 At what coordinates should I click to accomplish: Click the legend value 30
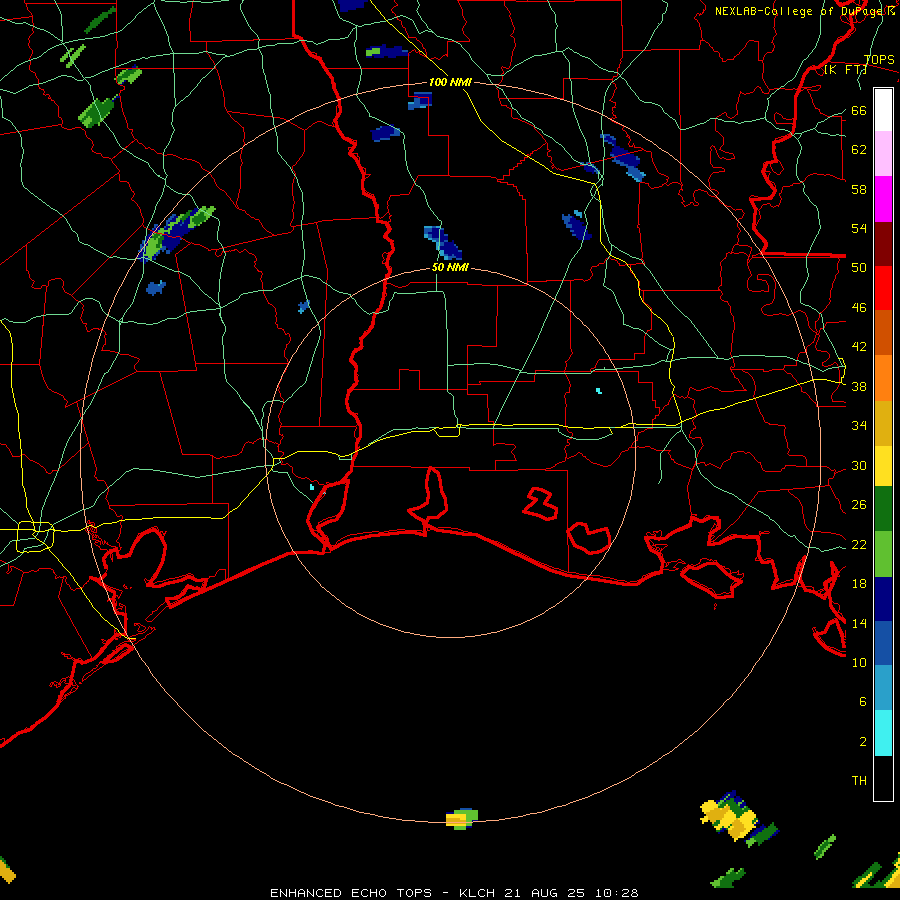click(x=859, y=465)
